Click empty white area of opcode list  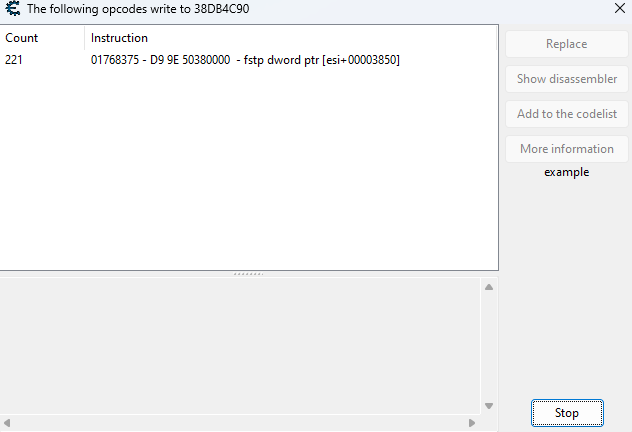[x=250, y=170]
